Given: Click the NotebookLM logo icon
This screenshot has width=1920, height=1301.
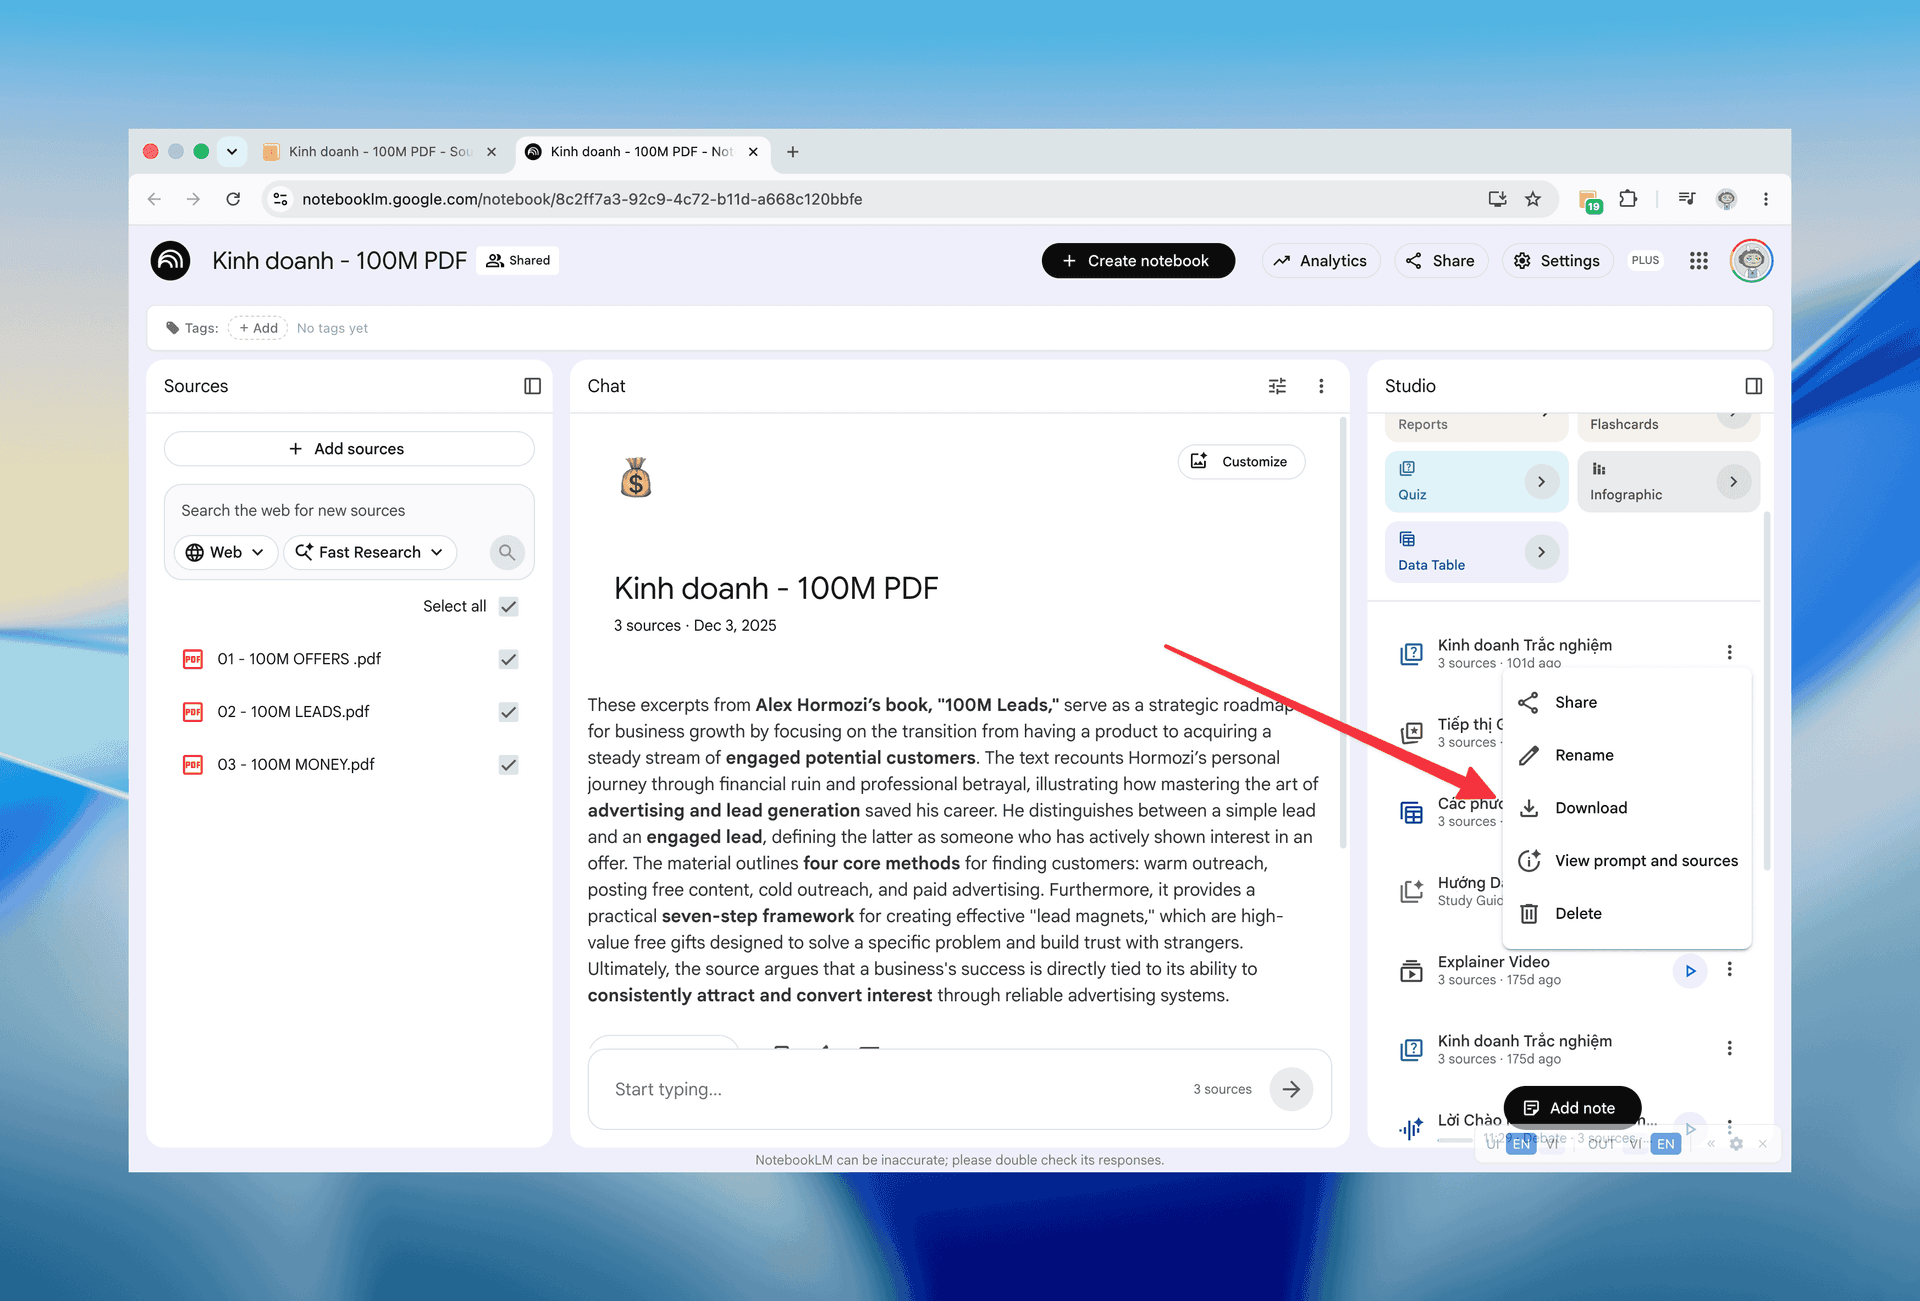Looking at the screenshot, I should (x=171, y=261).
